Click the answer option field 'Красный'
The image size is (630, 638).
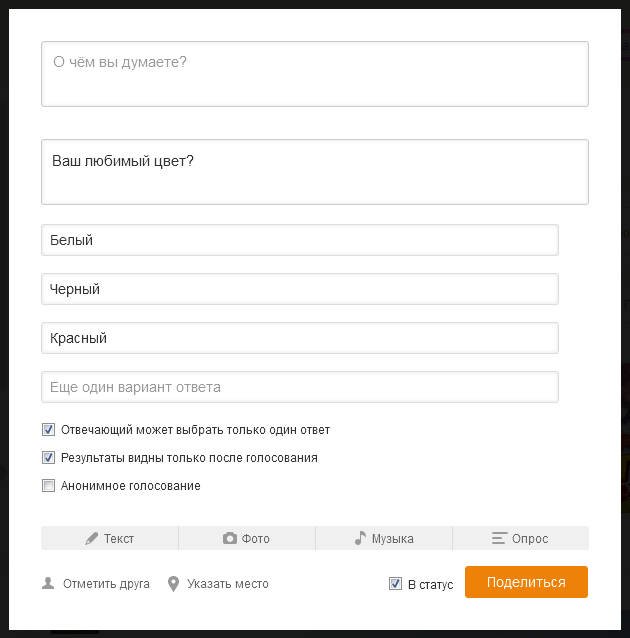coord(299,338)
